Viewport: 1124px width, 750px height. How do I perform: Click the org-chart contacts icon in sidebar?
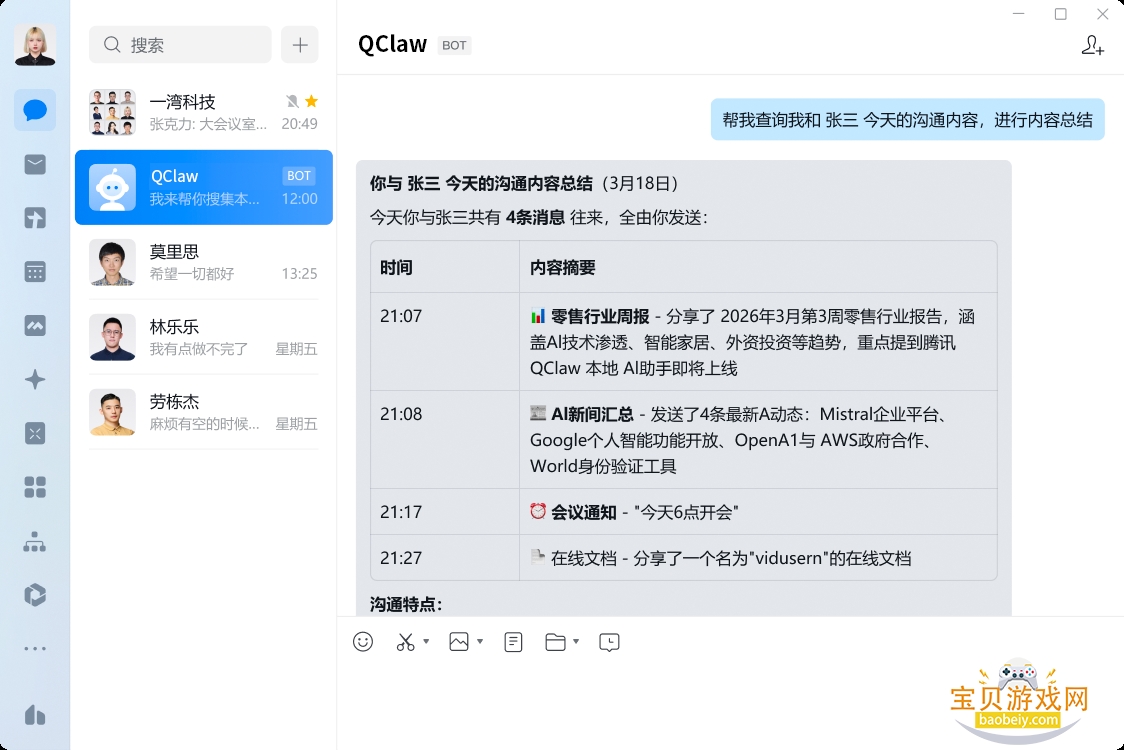coord(35,541)
